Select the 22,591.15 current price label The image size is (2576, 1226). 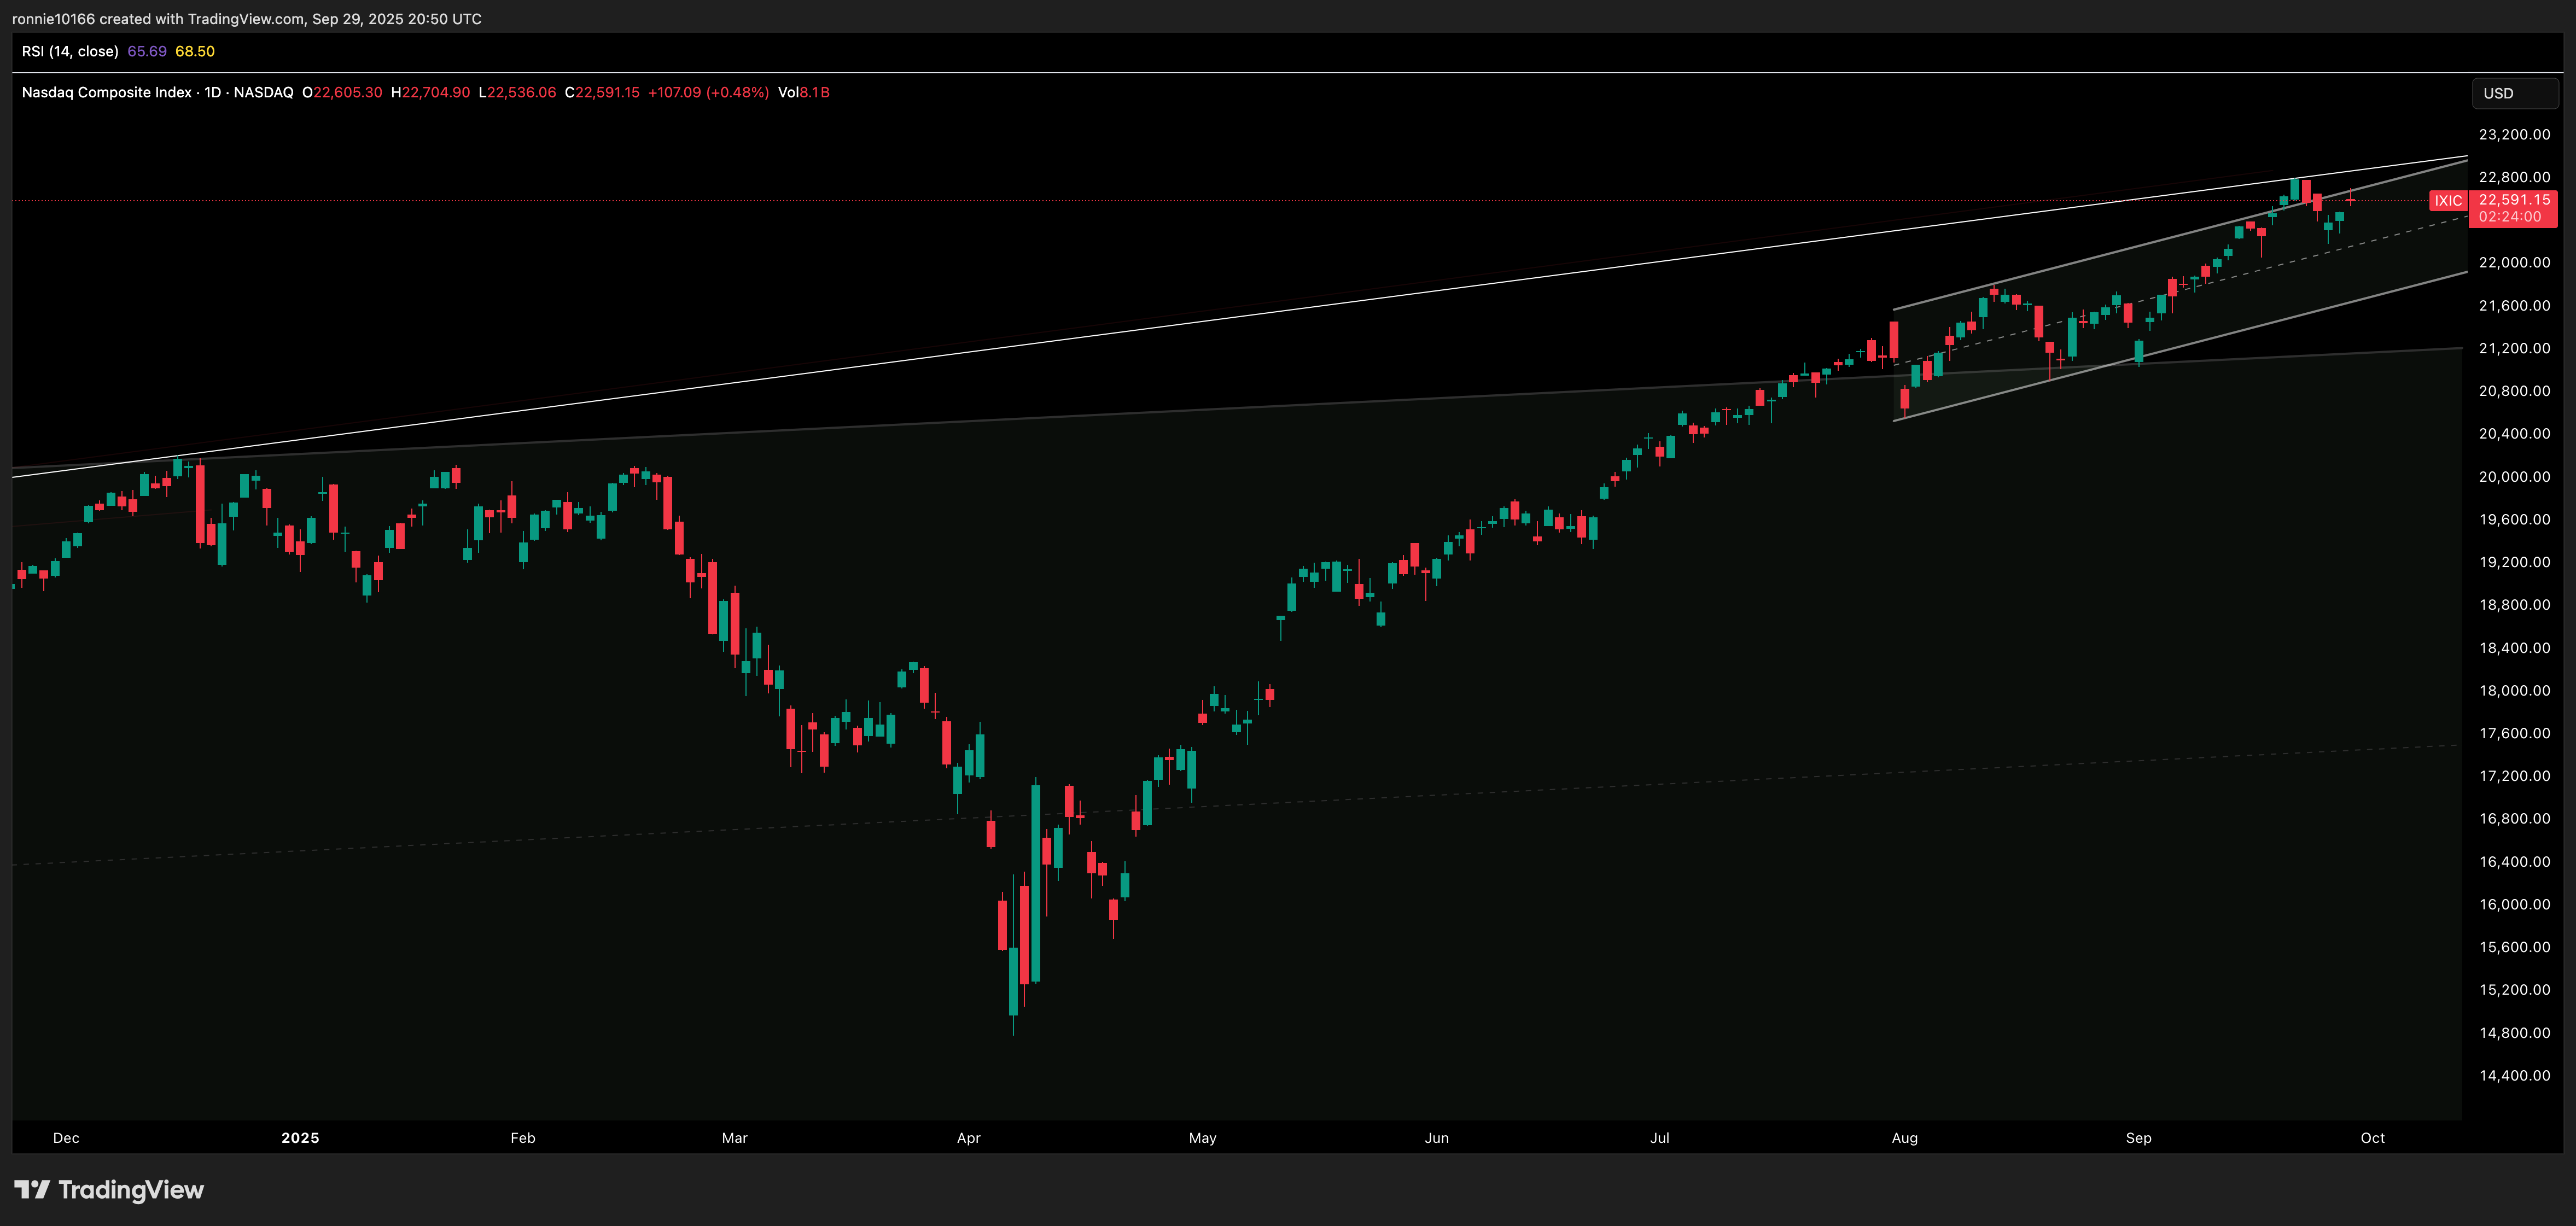click(2513, 200)
